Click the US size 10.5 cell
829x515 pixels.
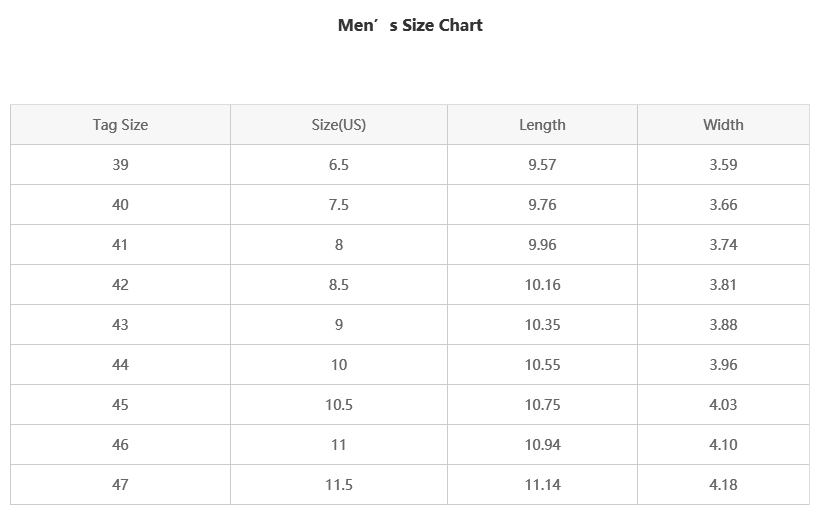[x=339, y=405]
